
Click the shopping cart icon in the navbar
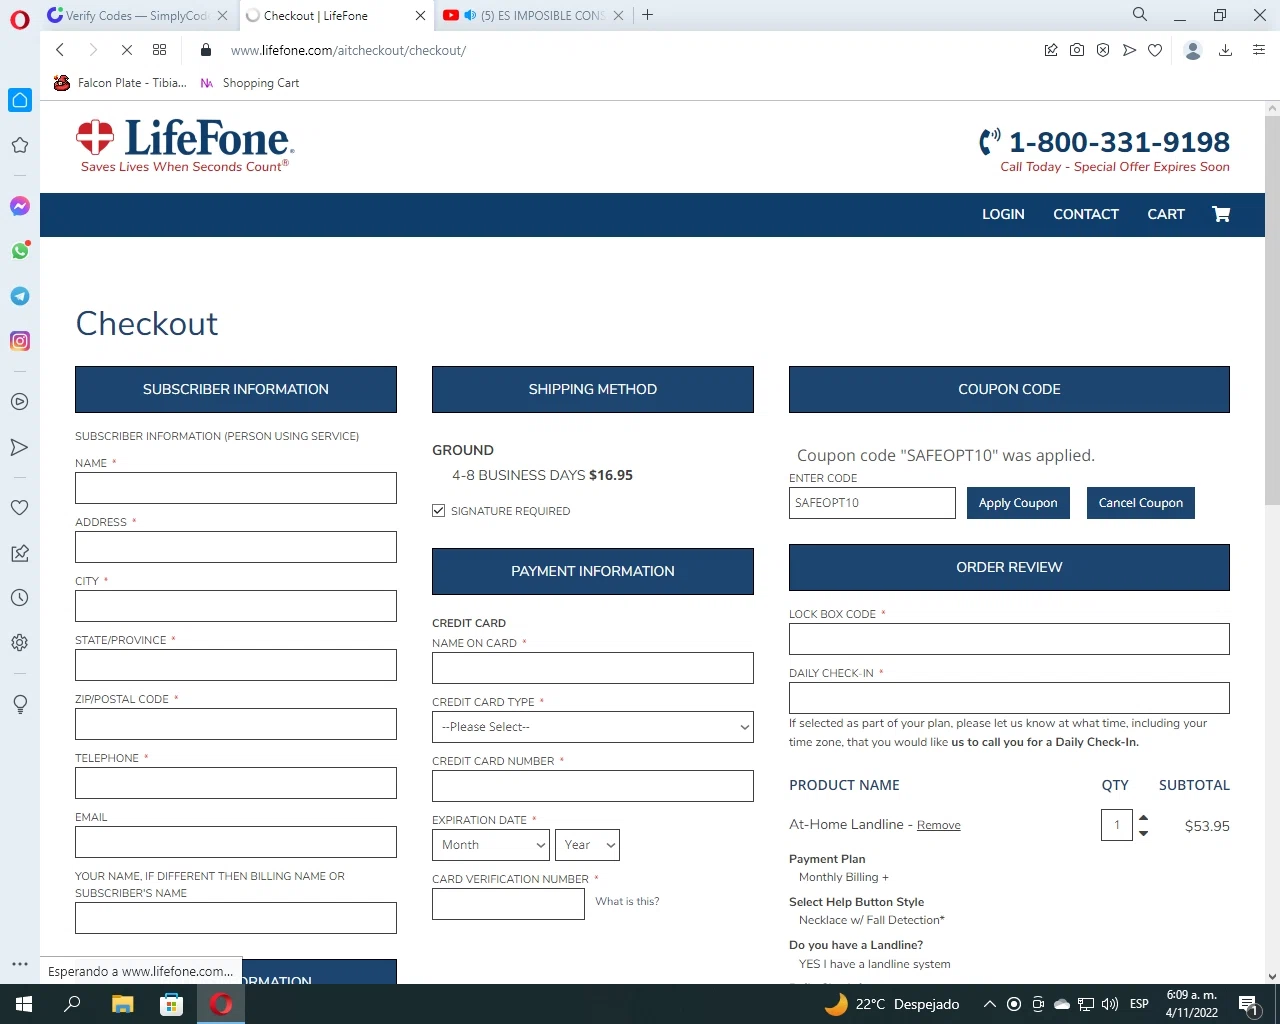[1221, 214]
